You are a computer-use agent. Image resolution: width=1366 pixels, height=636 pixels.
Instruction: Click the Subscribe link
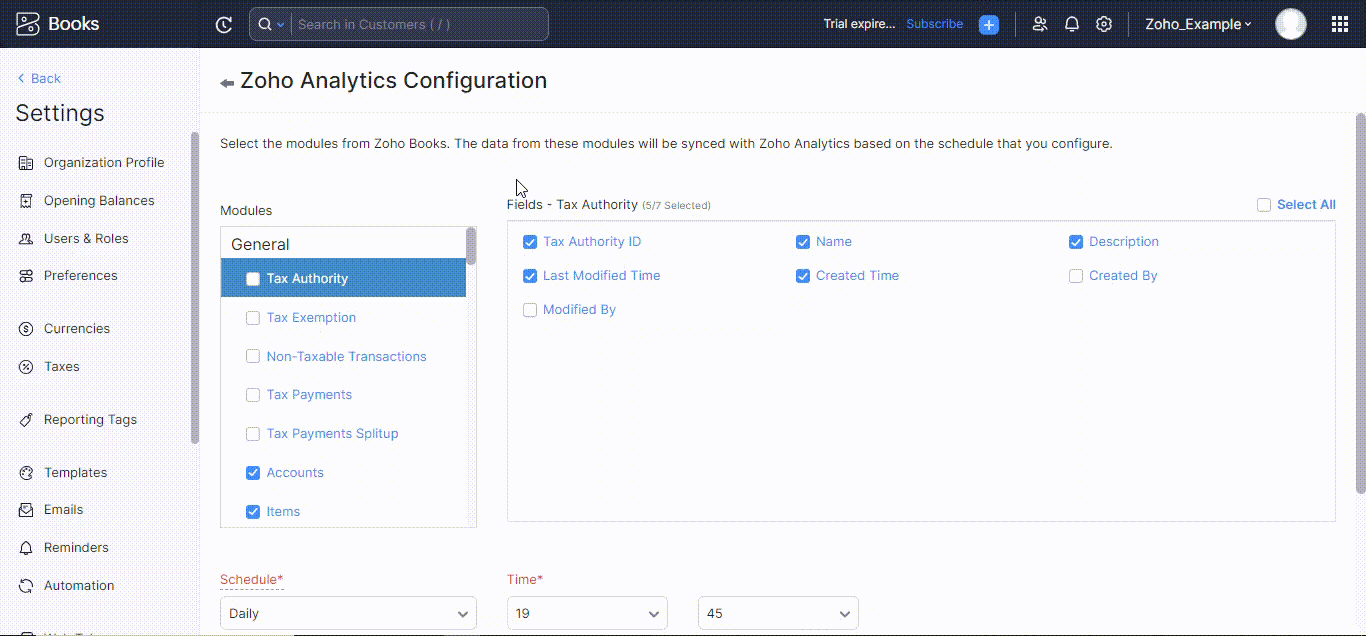[x=934, y=23]
